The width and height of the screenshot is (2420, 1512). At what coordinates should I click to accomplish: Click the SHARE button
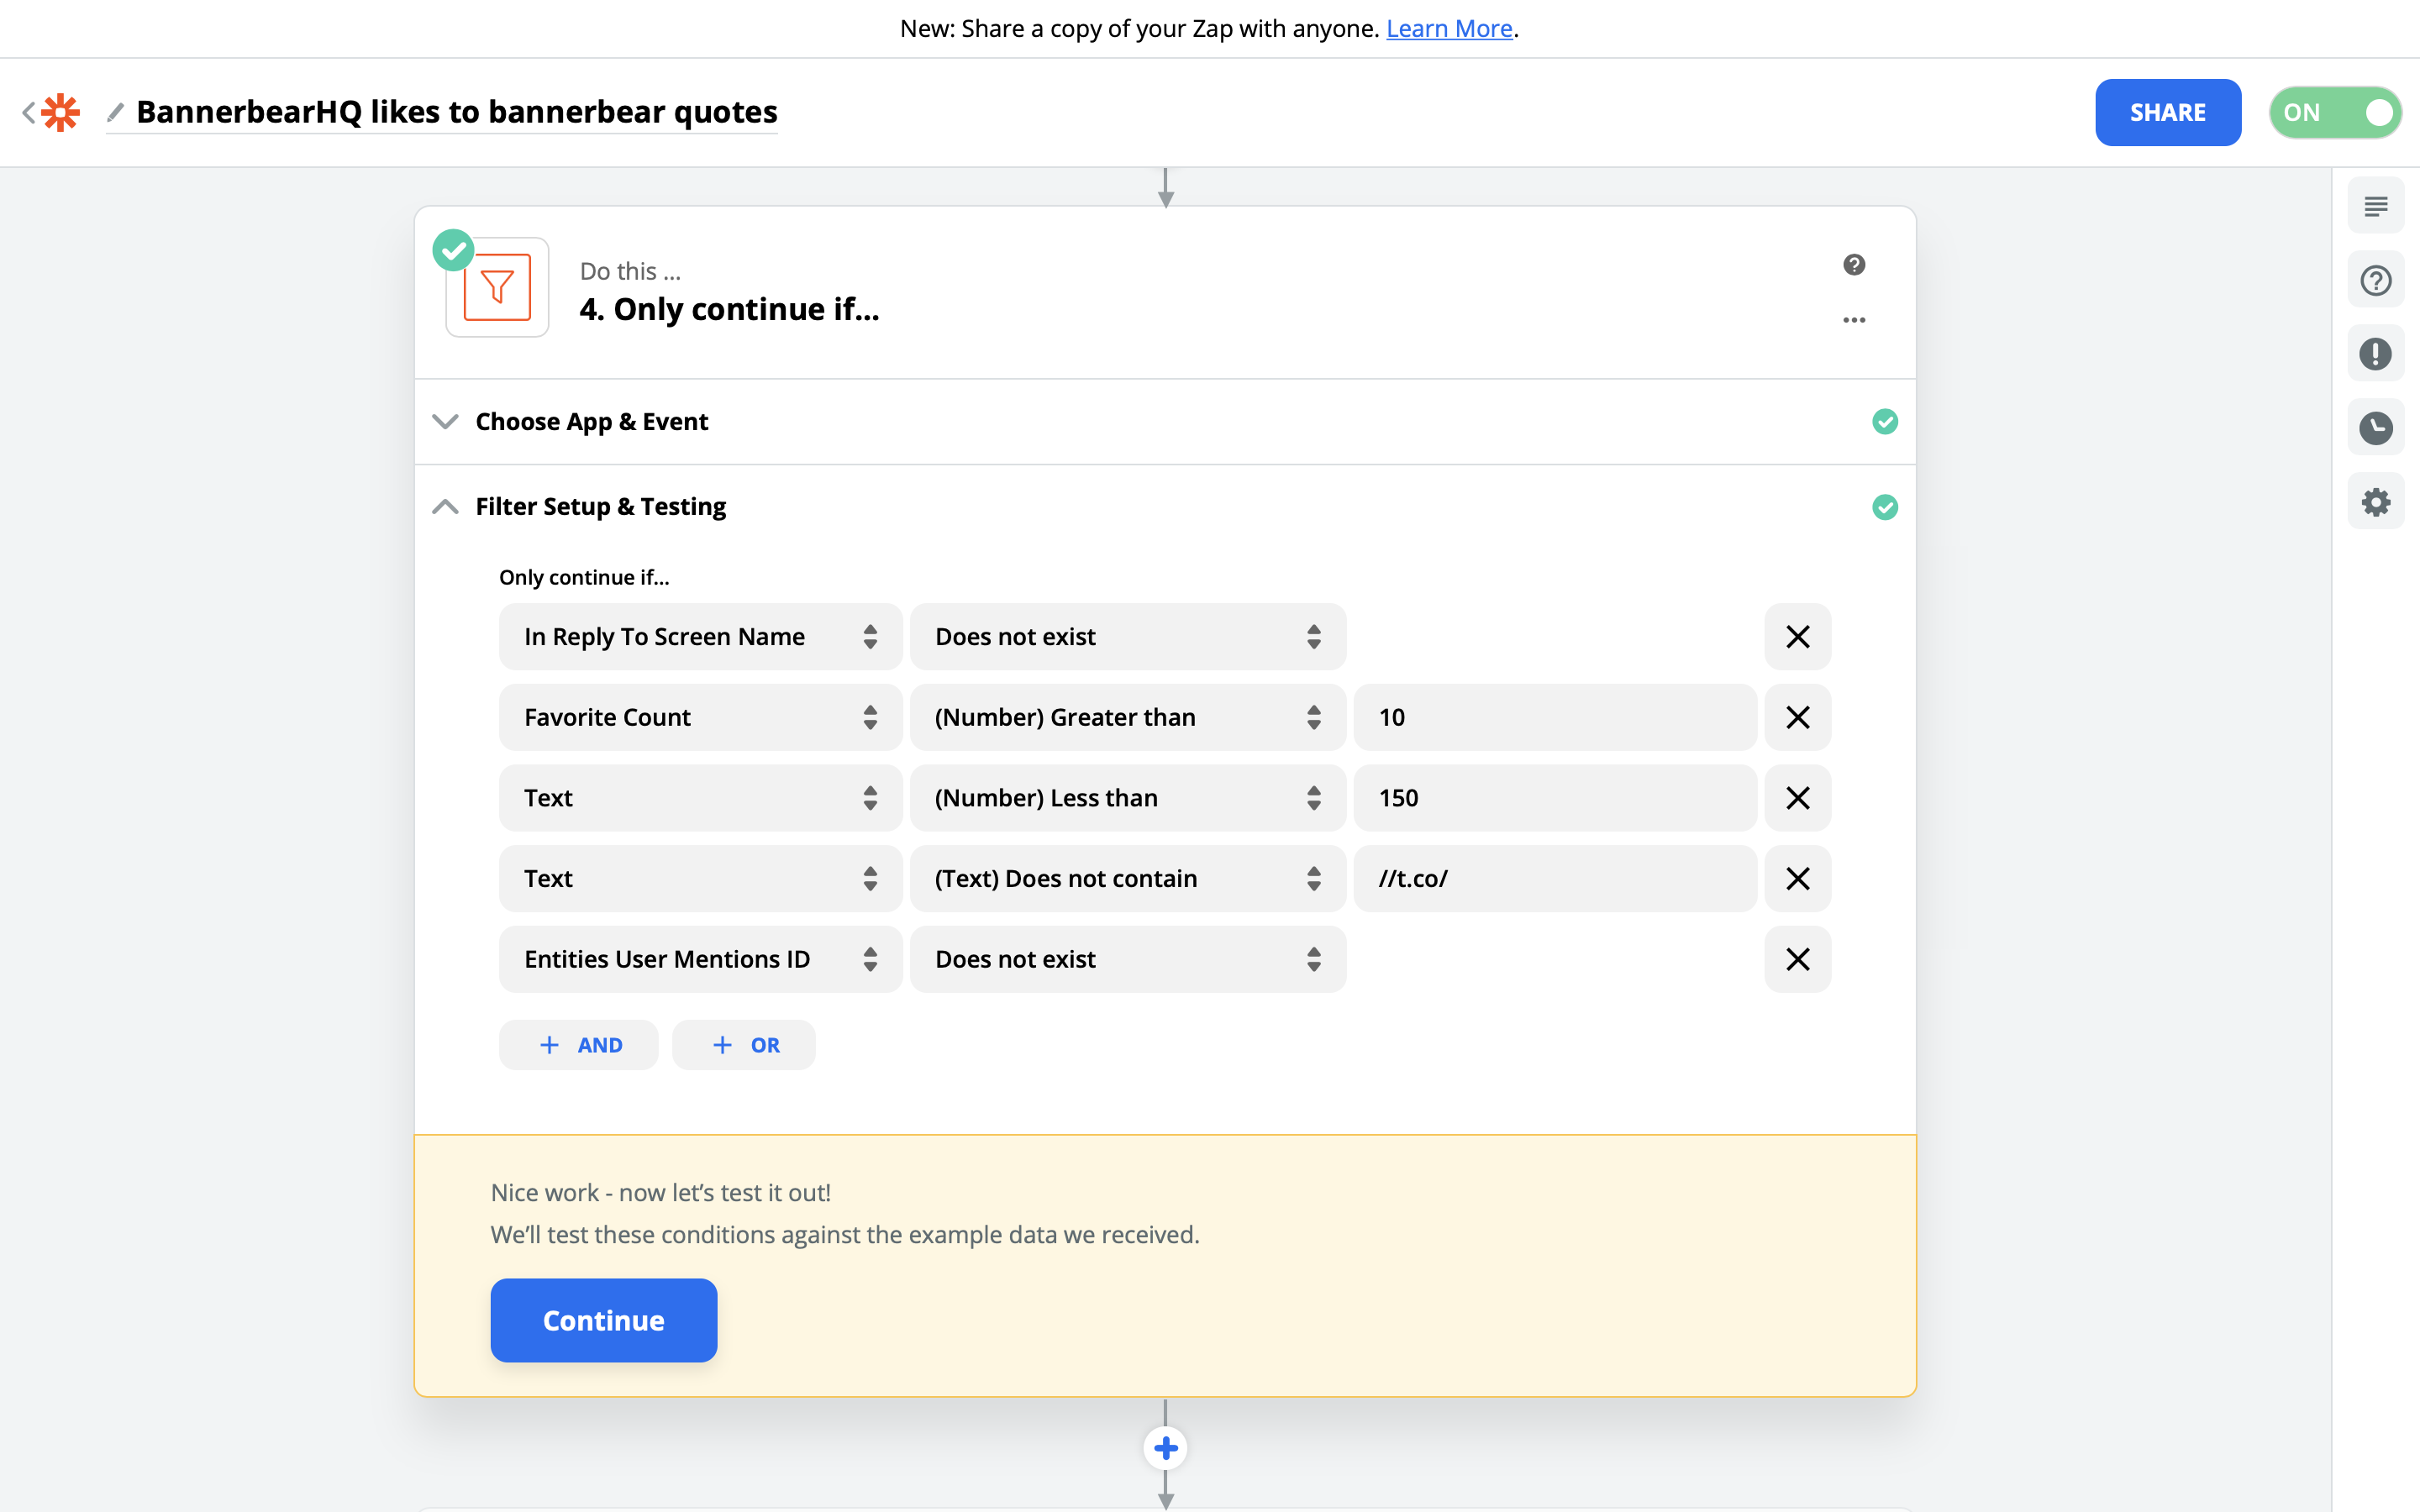click(2168, 112)
